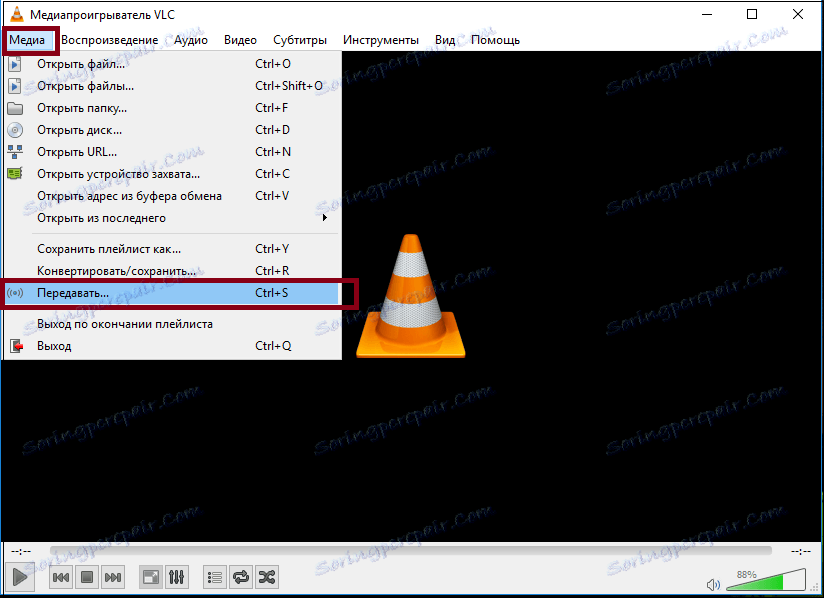The image size is (824, 598).
Task: Show the playlist view icon
Action: click(x=214, y=576)
